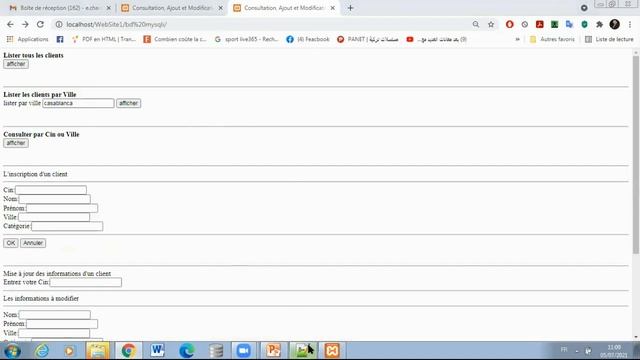
Task: Open the PDF en HTML bookmark
Action: coord(104,39)
